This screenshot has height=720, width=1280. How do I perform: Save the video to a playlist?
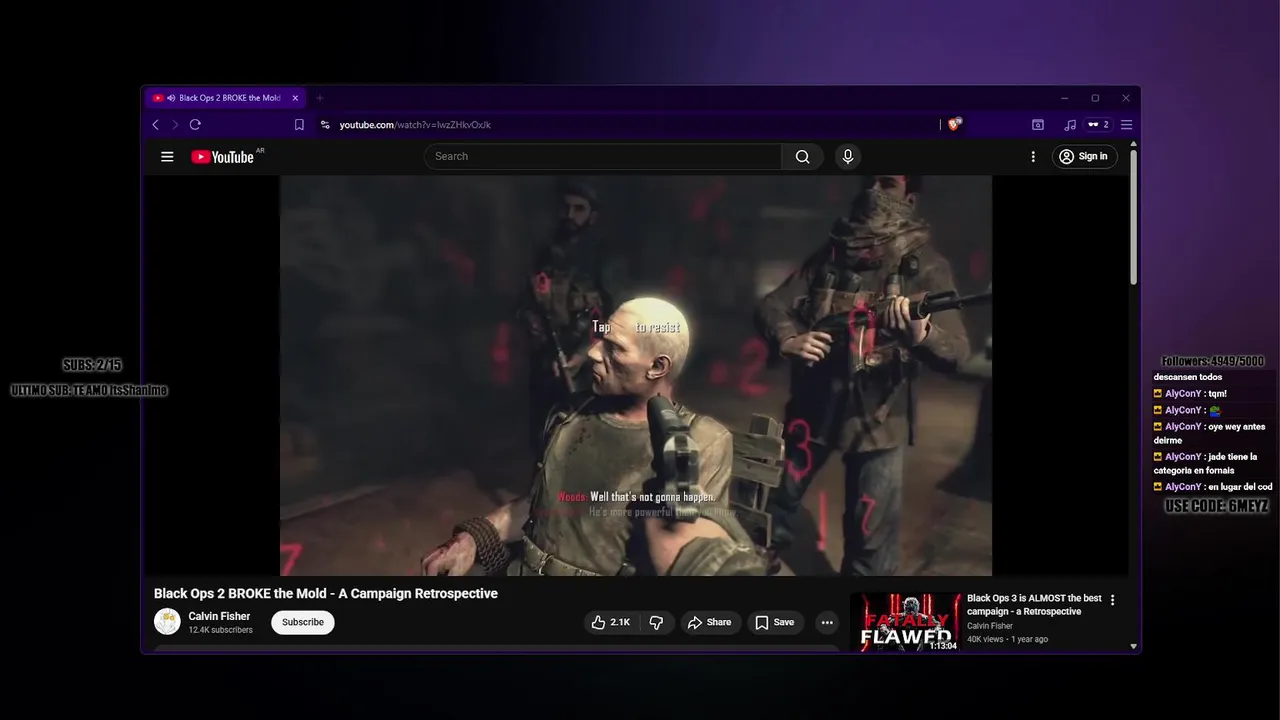pyautogui.click(x=775, y=622)
